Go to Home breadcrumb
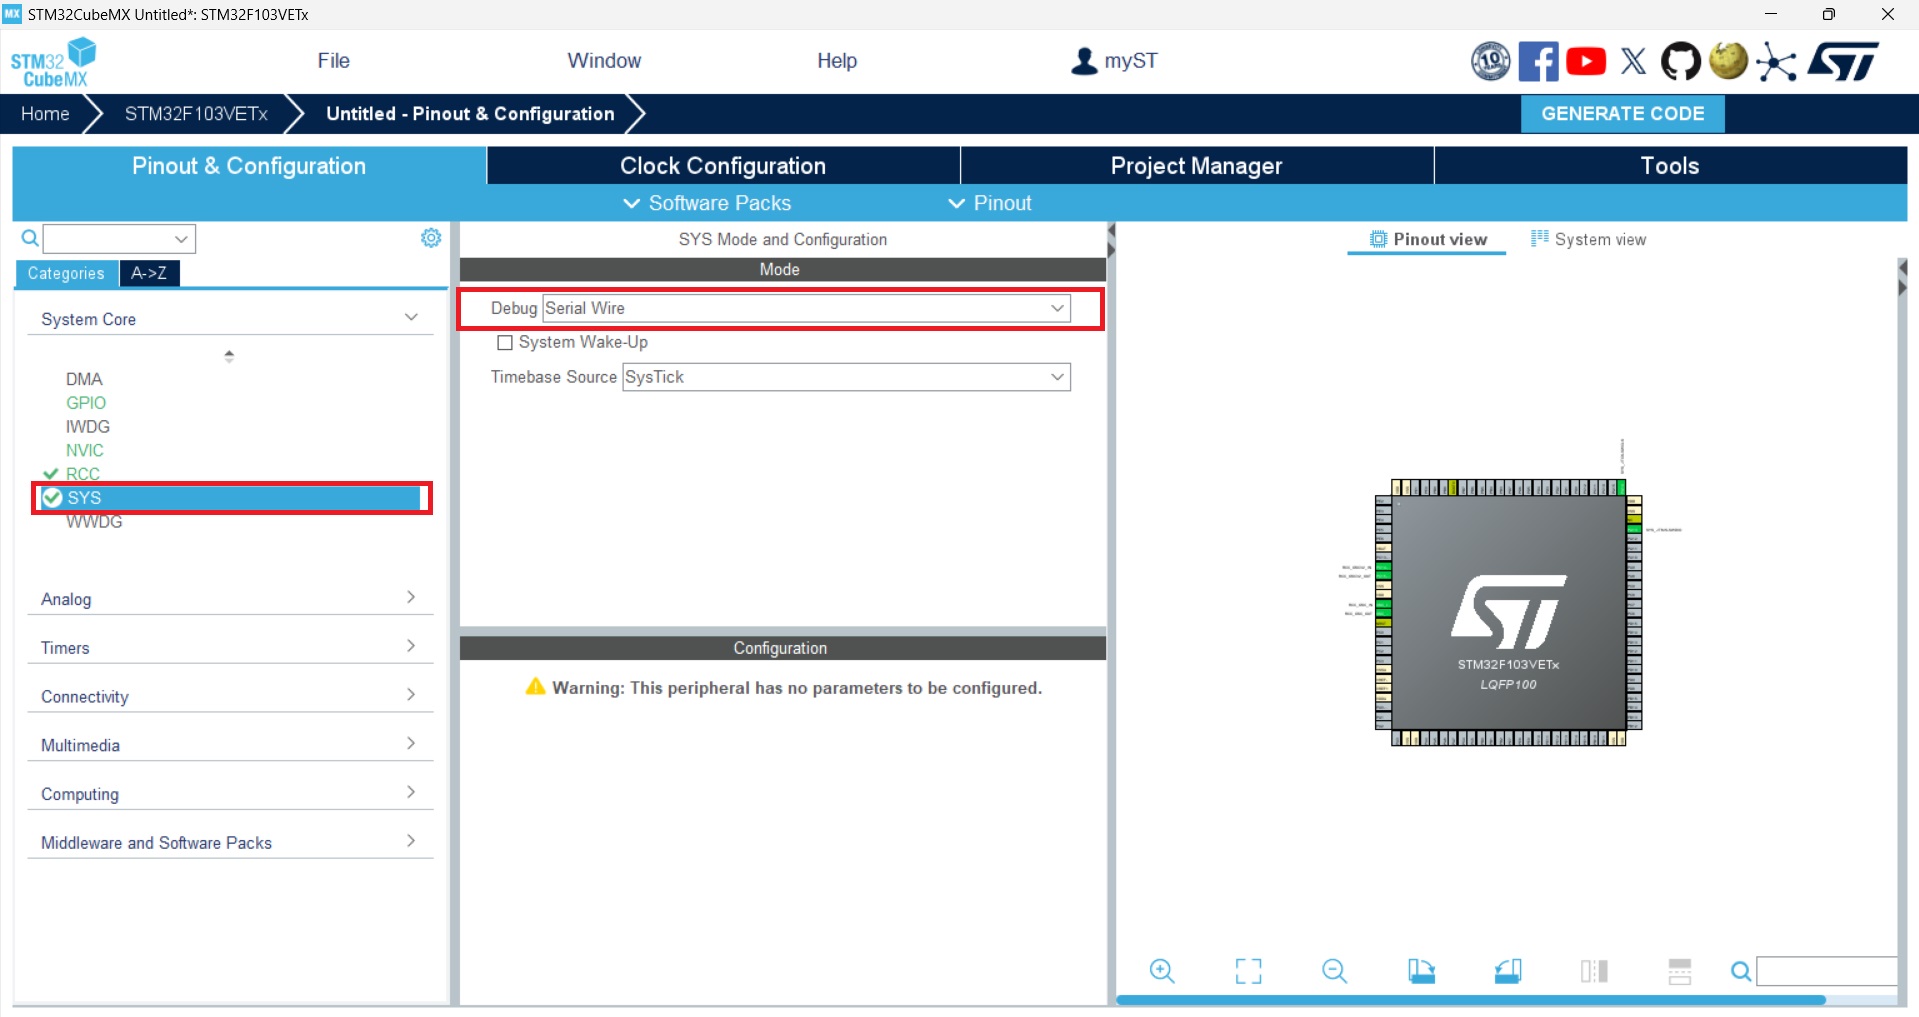The width and height of the screenshot is (1919, 1017). [x=46, y=114]
